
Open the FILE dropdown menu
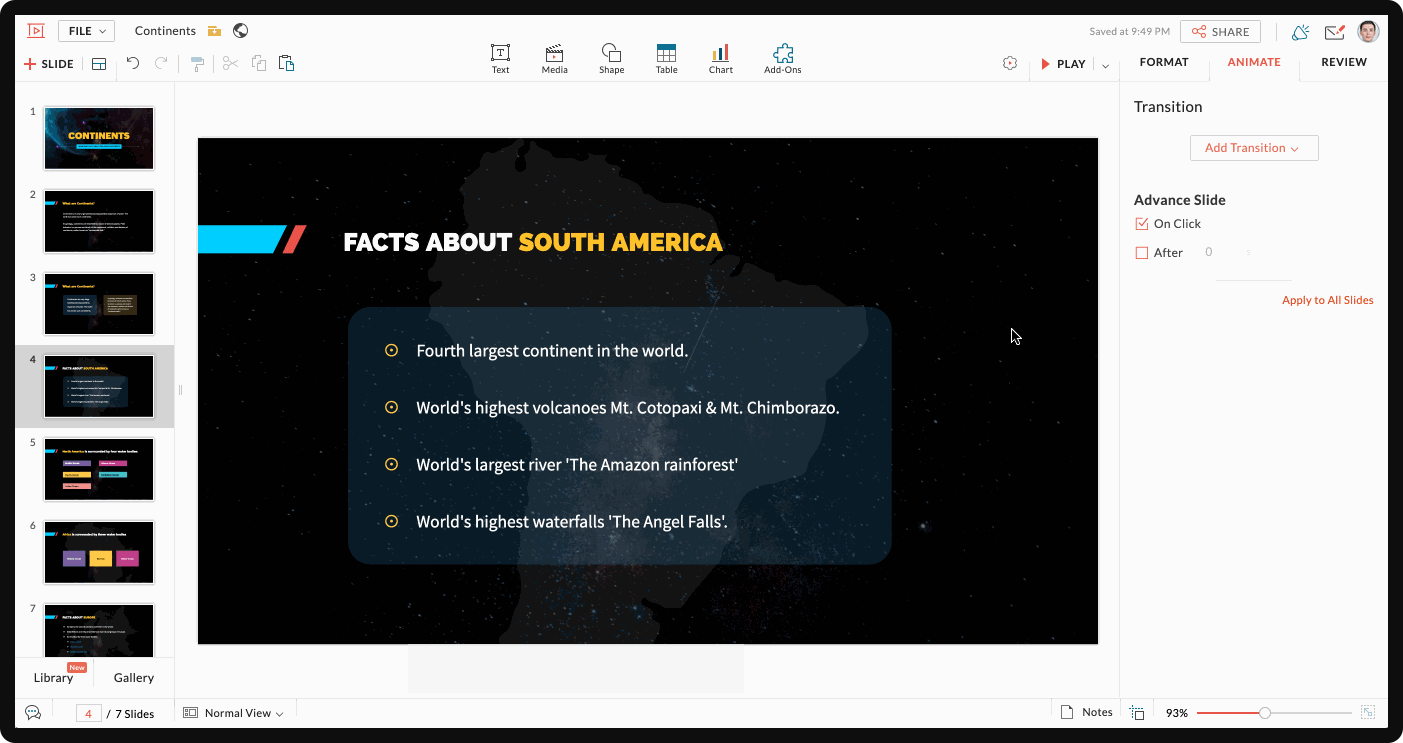tap(86, 31)
